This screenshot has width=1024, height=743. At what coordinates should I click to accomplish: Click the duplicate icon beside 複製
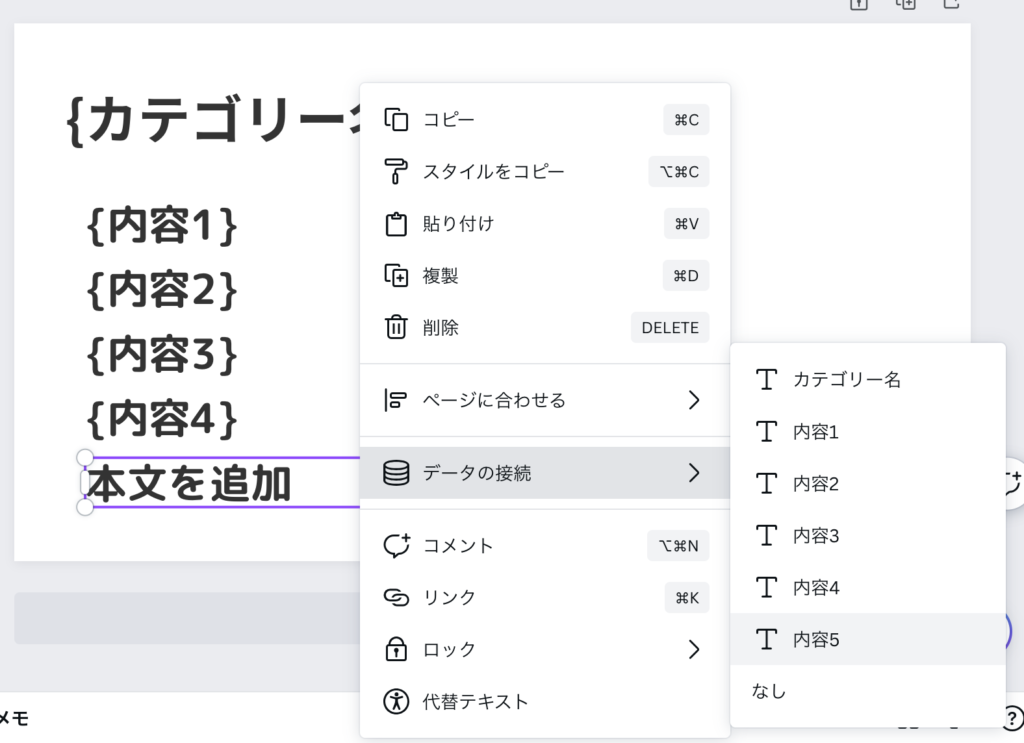(x=397, y=276)
